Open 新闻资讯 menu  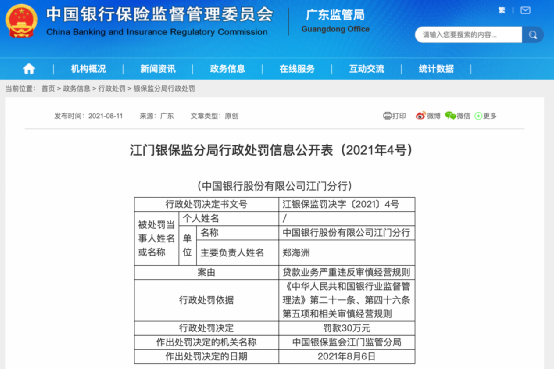(x=158, y=69)
